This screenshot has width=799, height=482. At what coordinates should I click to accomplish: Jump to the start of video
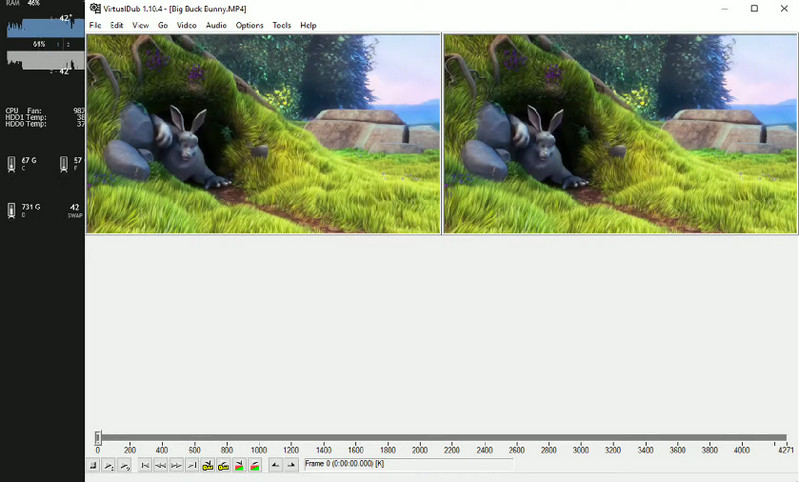pos(145,465)
